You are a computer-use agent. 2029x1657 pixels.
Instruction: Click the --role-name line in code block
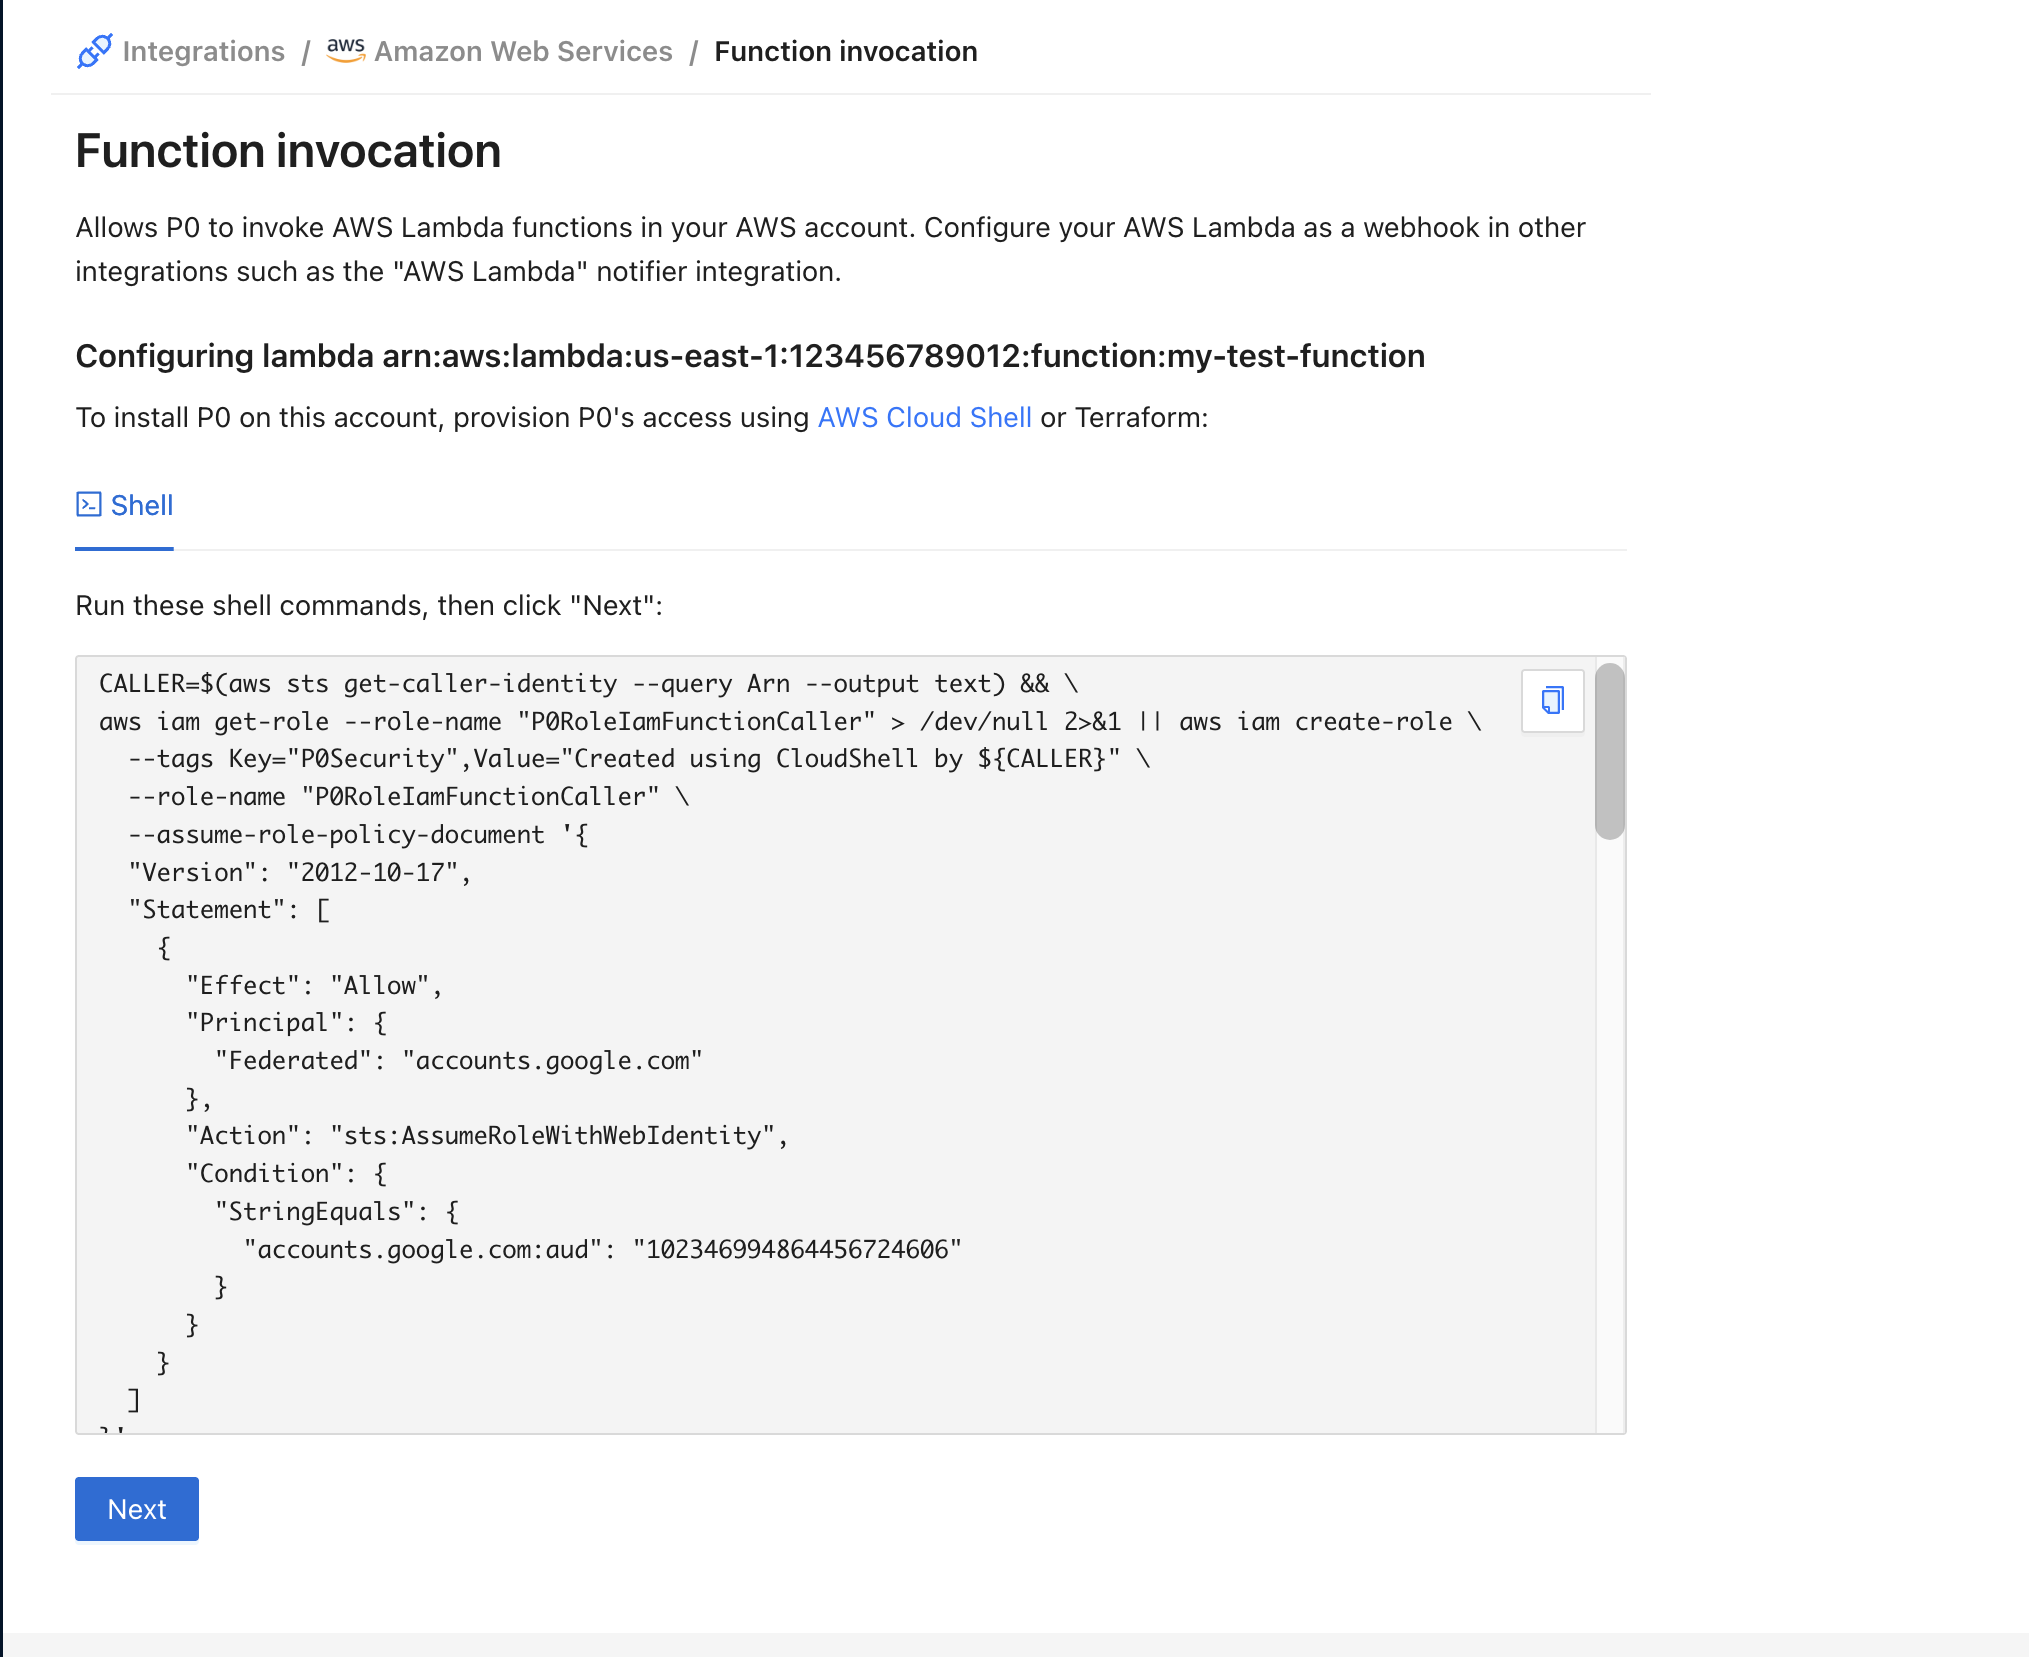pos(408,797)
